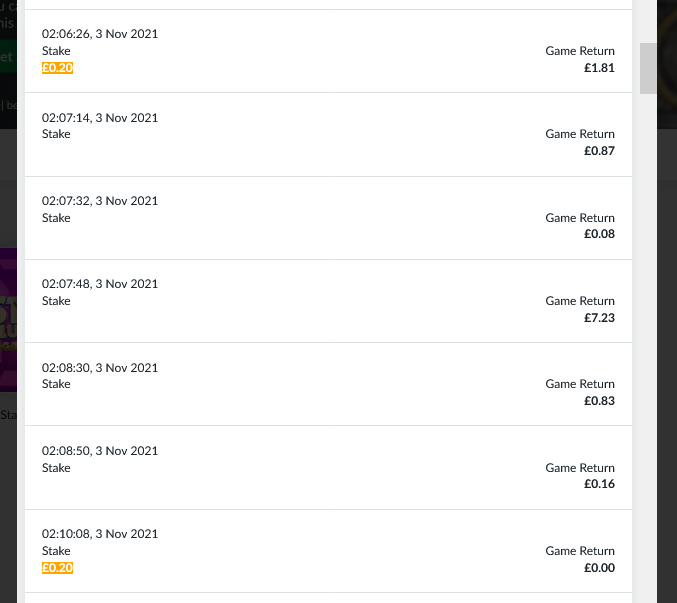This screenshot has width=677, height=603.
Task: Click Stake label under 02:07:48 entry
Action: click(56, 301)
